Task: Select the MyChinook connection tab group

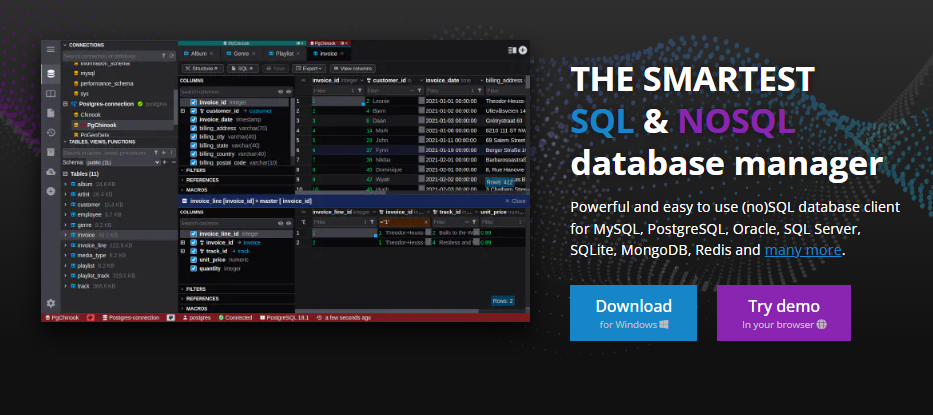Action: click(x=241, y=43)
